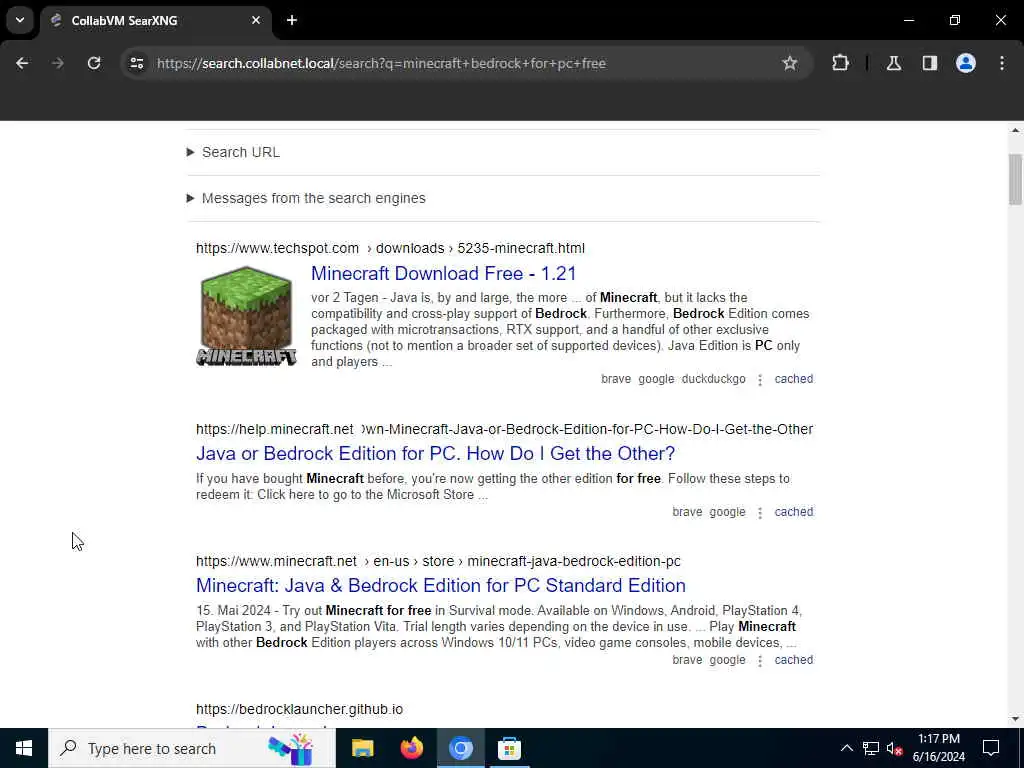This screenshot has width=1024, height=768.
Task: Reload the current search page
Action: click(x=94, y=63)
